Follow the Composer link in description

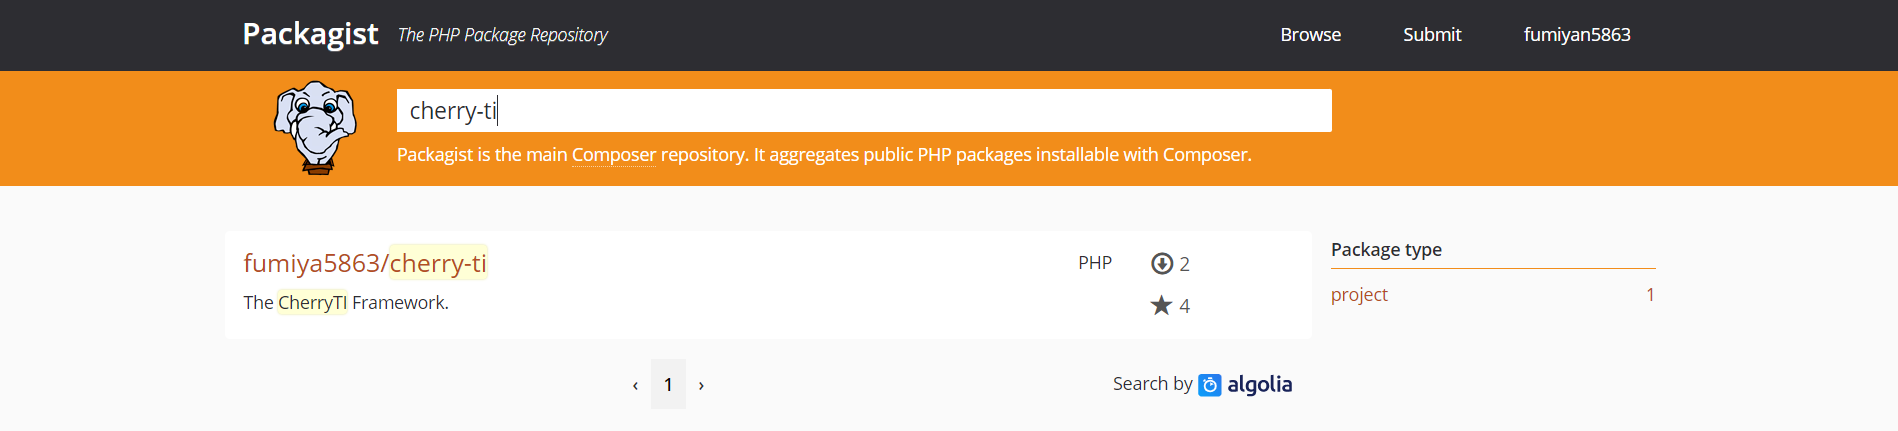click(614, 155)
